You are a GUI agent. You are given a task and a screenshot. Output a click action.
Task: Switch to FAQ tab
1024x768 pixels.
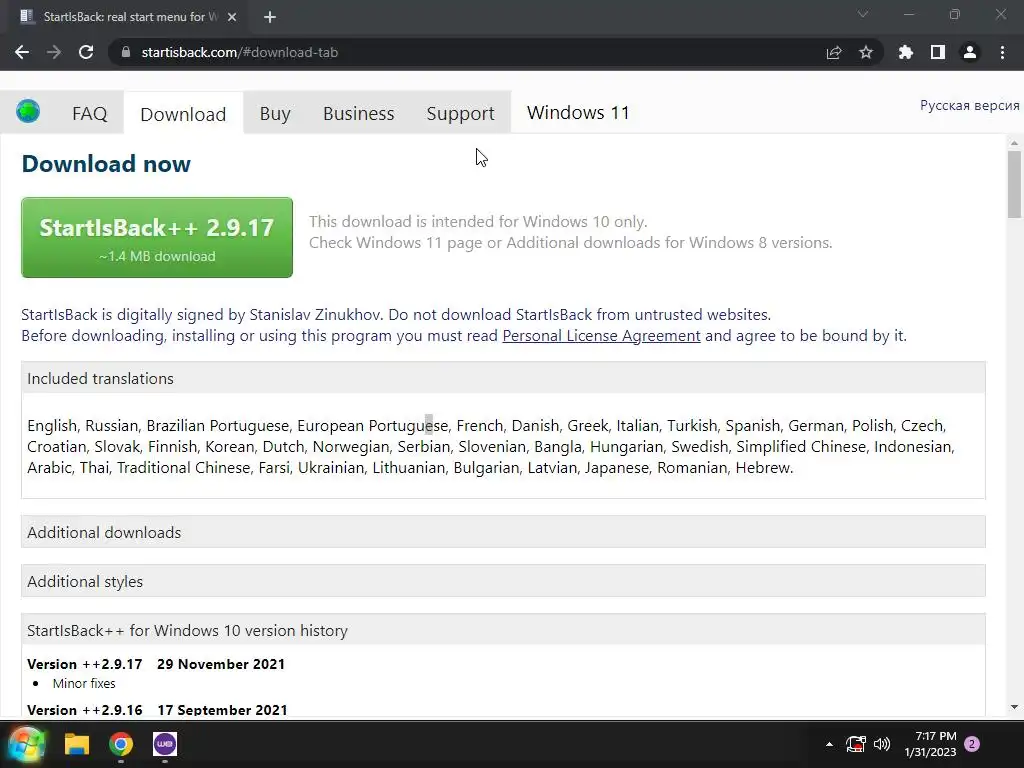pos(89,114)
